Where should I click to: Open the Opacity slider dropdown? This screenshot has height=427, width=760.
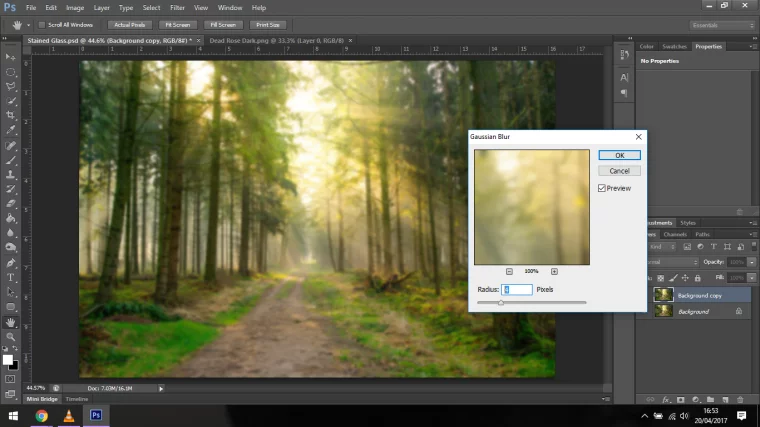752,262
